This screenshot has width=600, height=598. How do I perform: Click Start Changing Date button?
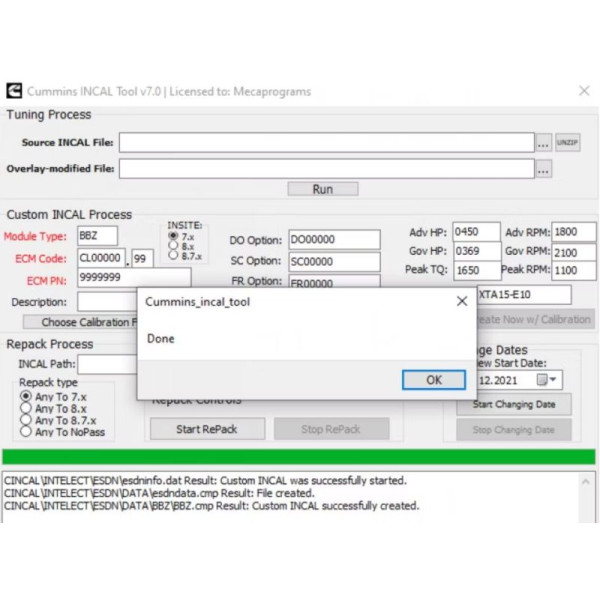[x=513, y=405]
